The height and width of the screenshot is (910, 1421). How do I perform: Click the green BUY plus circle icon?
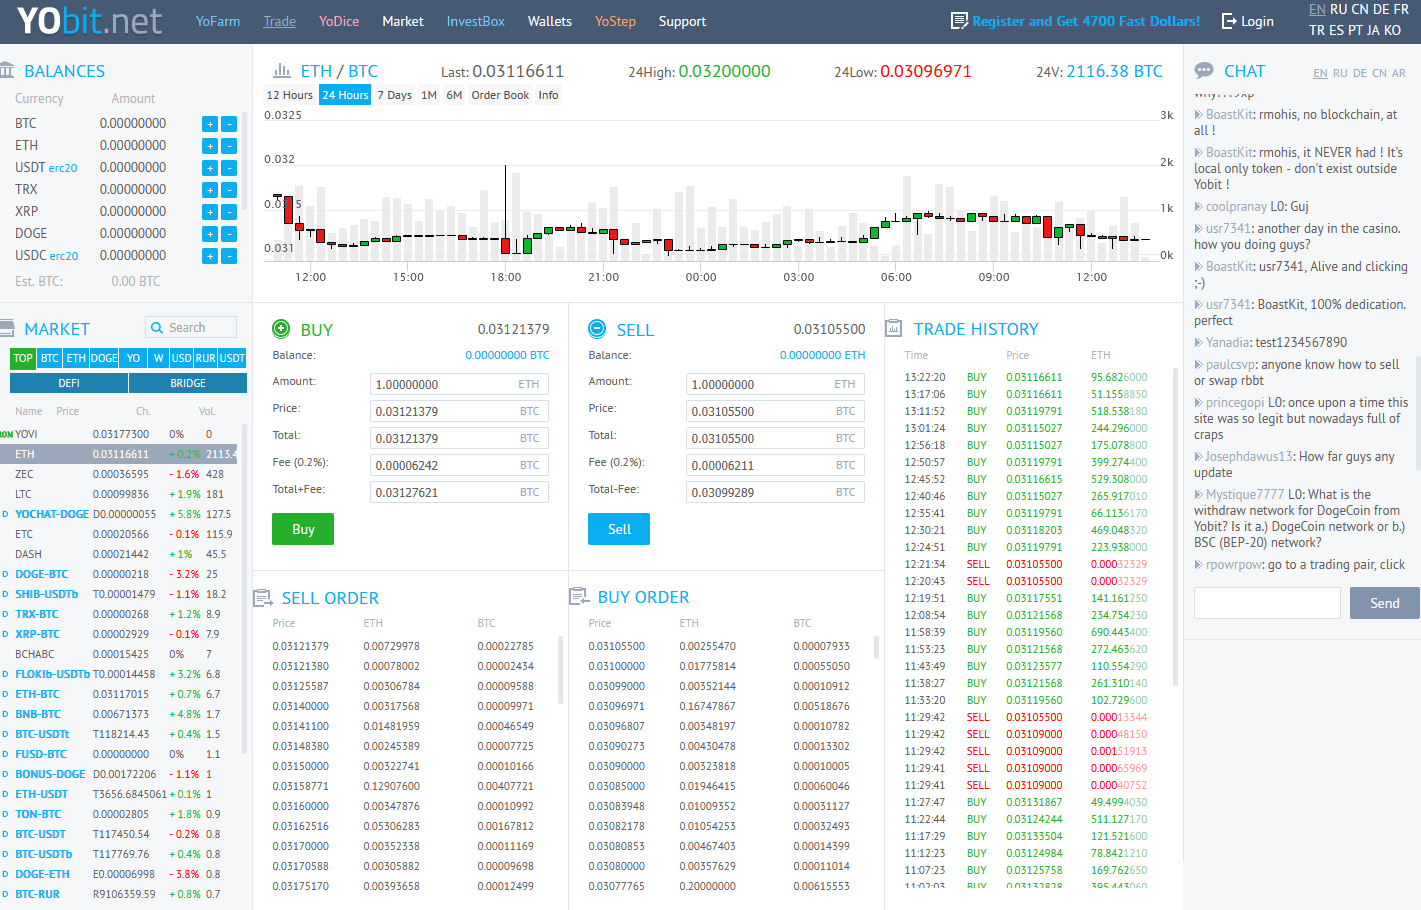tap(281, 328)
